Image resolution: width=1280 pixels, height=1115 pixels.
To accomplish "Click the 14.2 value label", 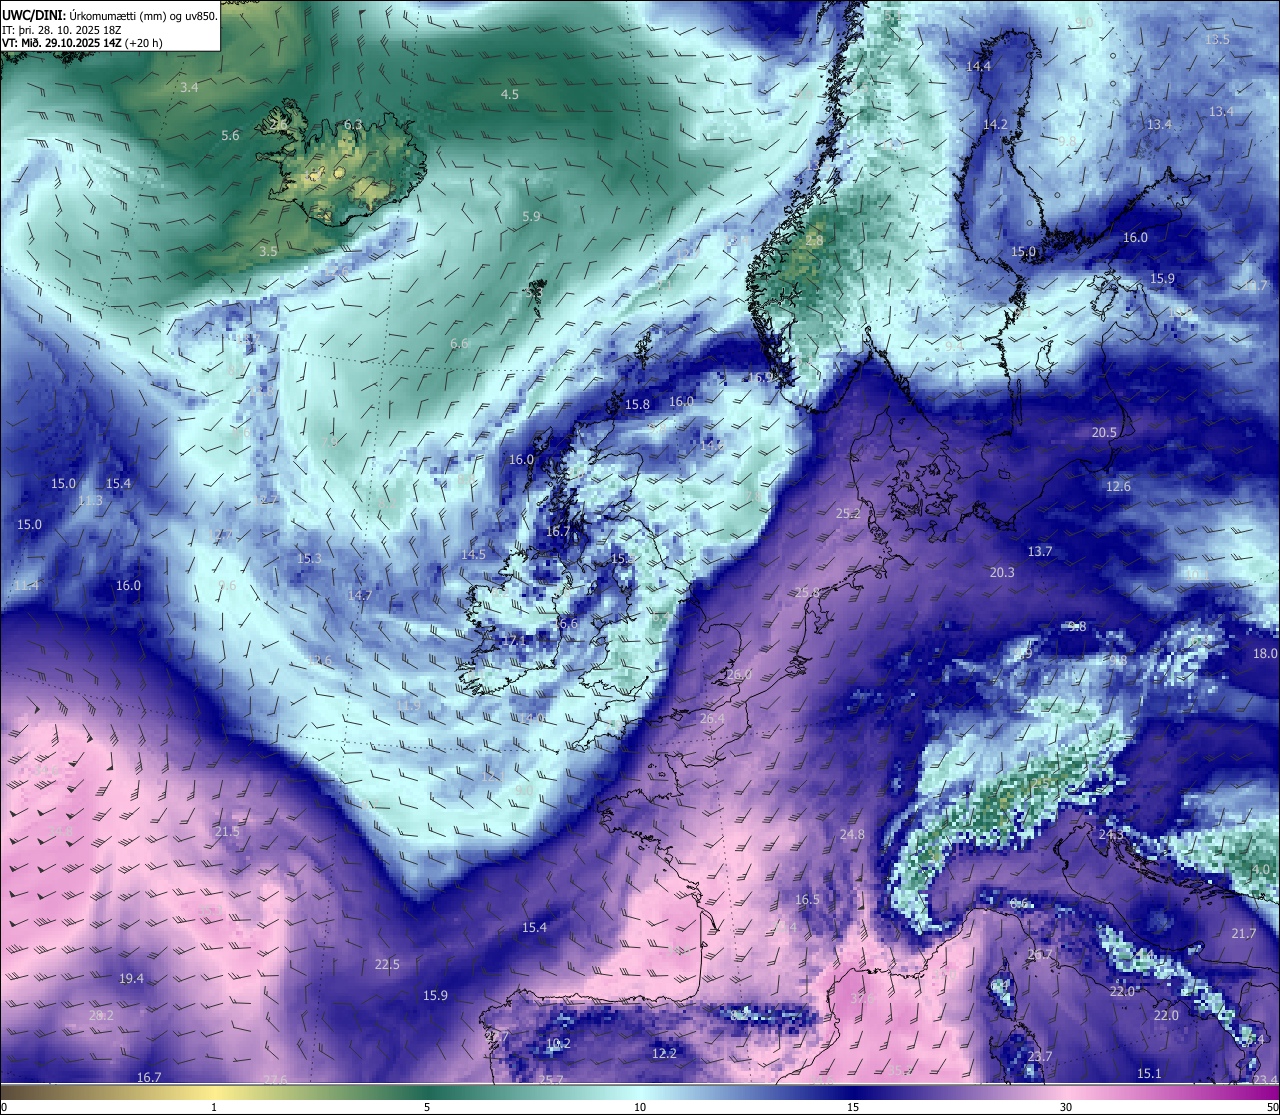I will click(995, 125).
